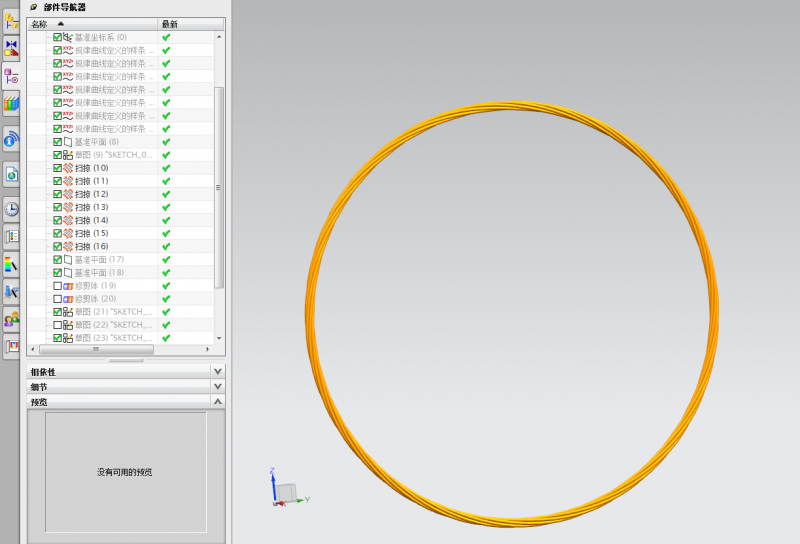
Task: Select the orange ring model in the viewport
Action: click(510, 105)
